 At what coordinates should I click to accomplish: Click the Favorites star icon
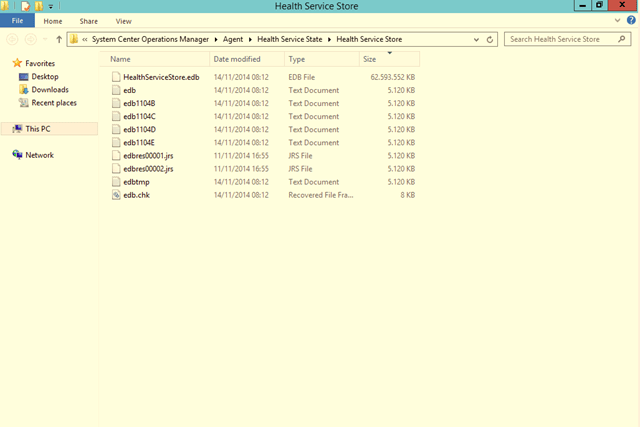point(17,63)
